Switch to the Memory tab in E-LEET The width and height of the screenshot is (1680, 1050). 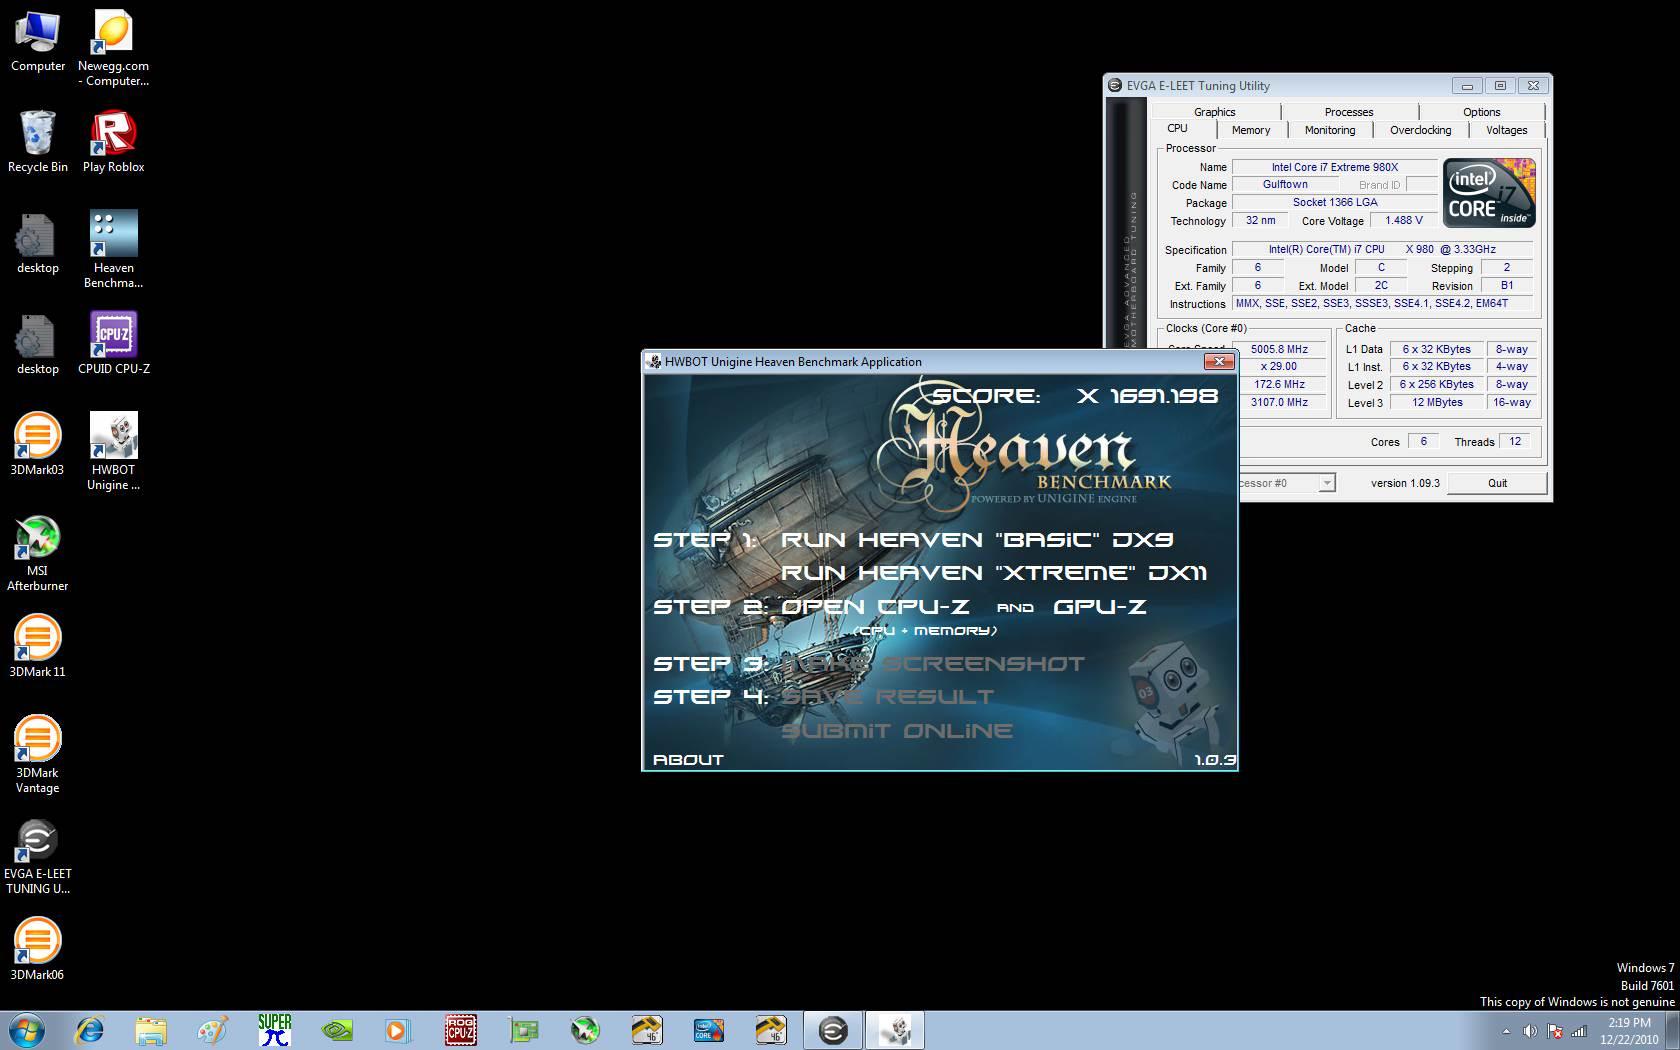(x=1251, y=130)
